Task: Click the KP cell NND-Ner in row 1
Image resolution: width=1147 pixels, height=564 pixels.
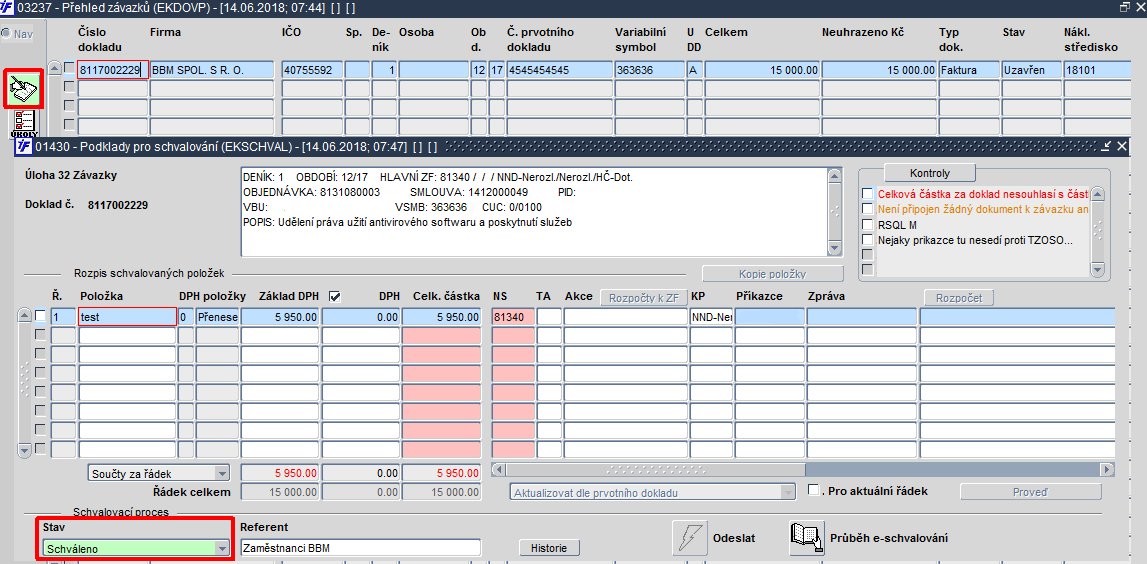Action: pyautogui.click(x=711, y=317)
